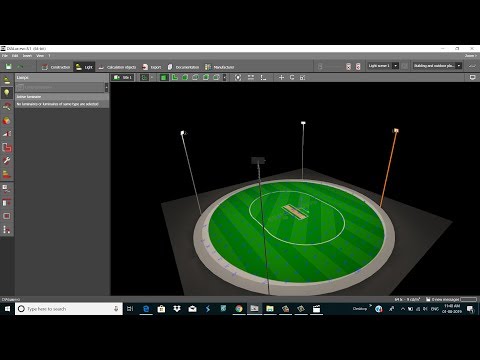Use the Lamps panel scrollbar arrows
This screenshot has height=360, width=480.
[x=106, y=87]
